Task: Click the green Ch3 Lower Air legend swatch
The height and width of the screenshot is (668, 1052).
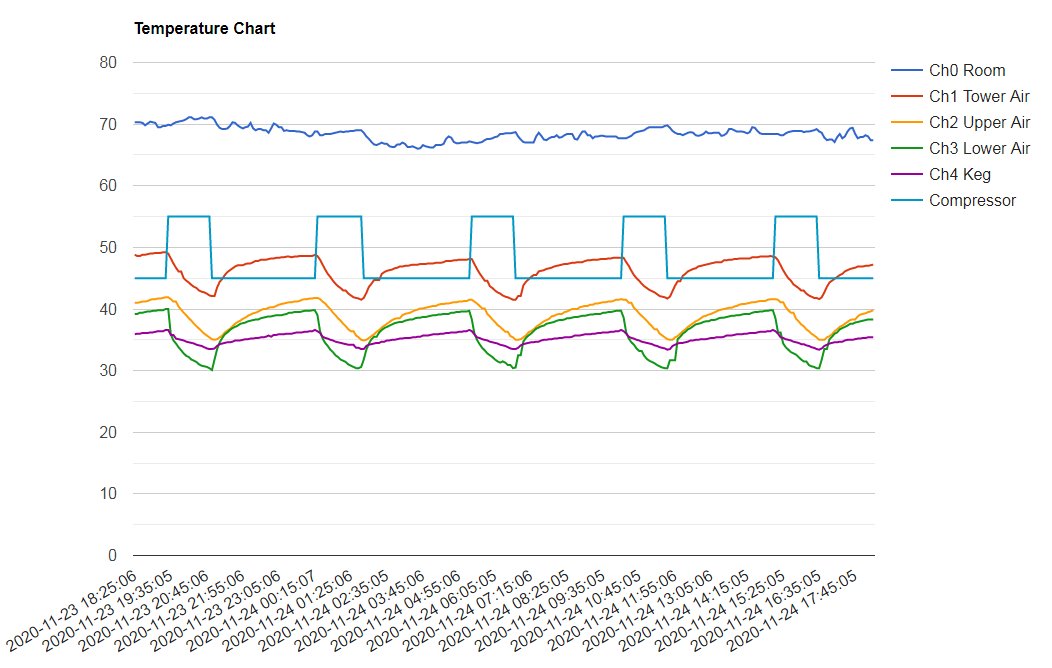Action: coord(906,148)
